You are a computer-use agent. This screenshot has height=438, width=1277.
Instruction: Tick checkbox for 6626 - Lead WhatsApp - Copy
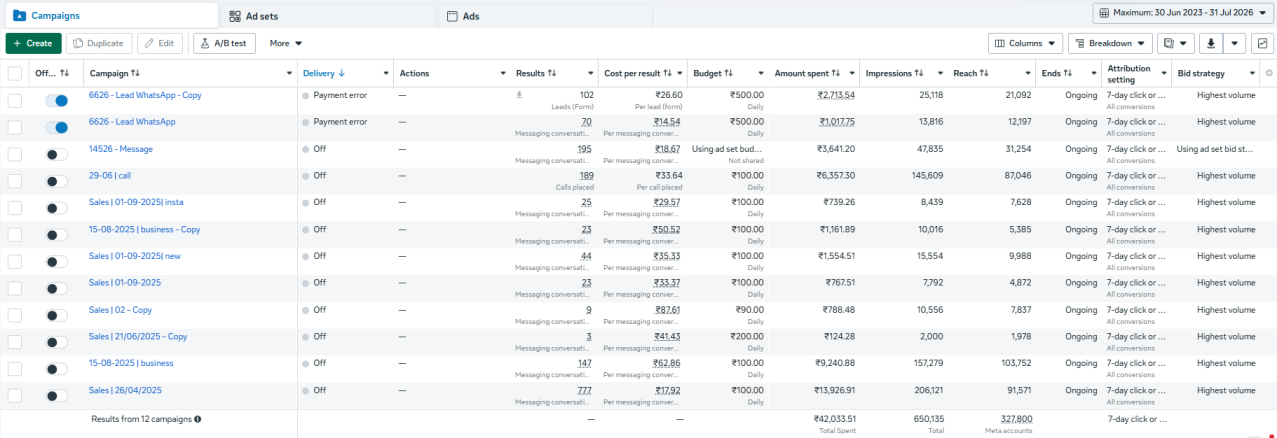pyautogui.click(x=15, y=100)
